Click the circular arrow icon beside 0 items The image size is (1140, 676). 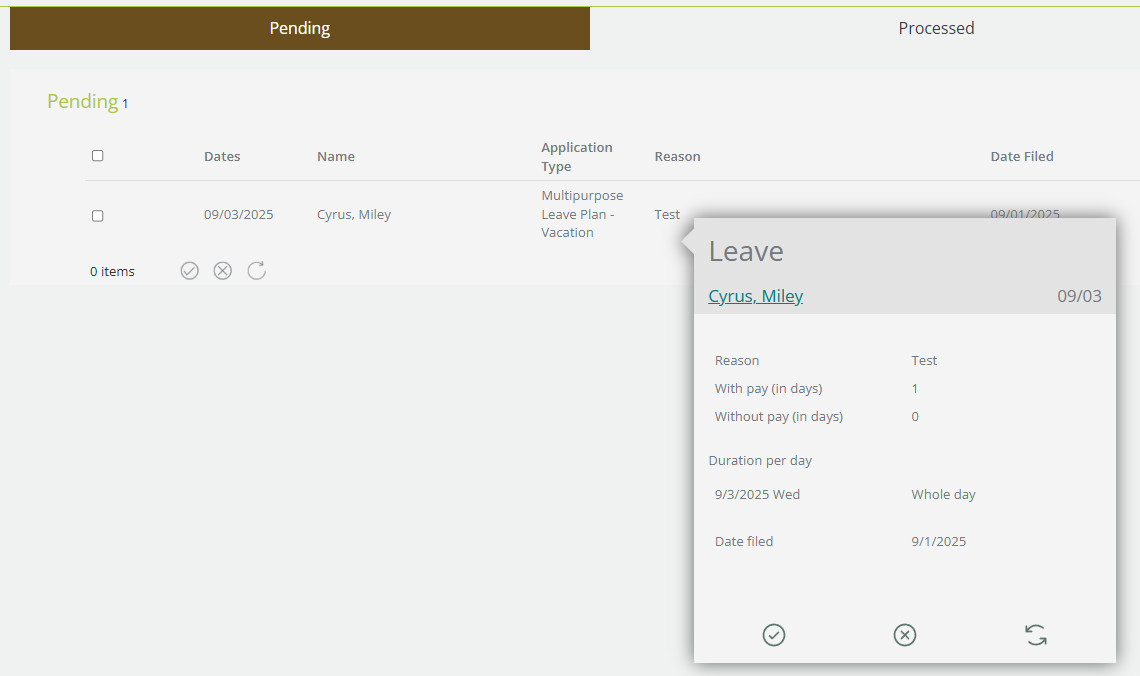[257, 271]
